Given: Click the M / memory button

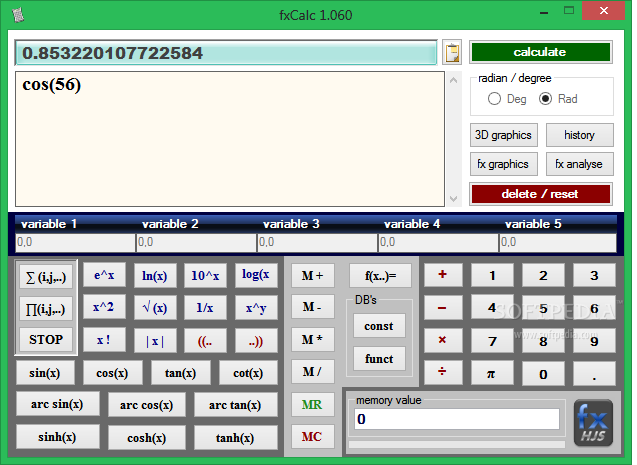Looking at the screenshot, I should click(x=312, y=372).
